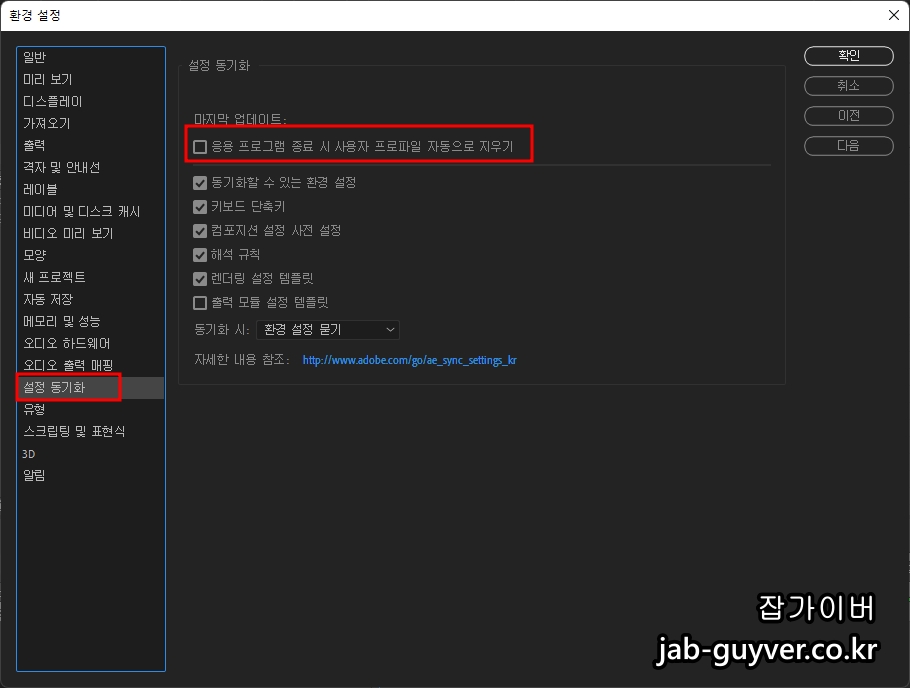
Task: Select 가져오기 category
Action: click(x=91, y=124)
